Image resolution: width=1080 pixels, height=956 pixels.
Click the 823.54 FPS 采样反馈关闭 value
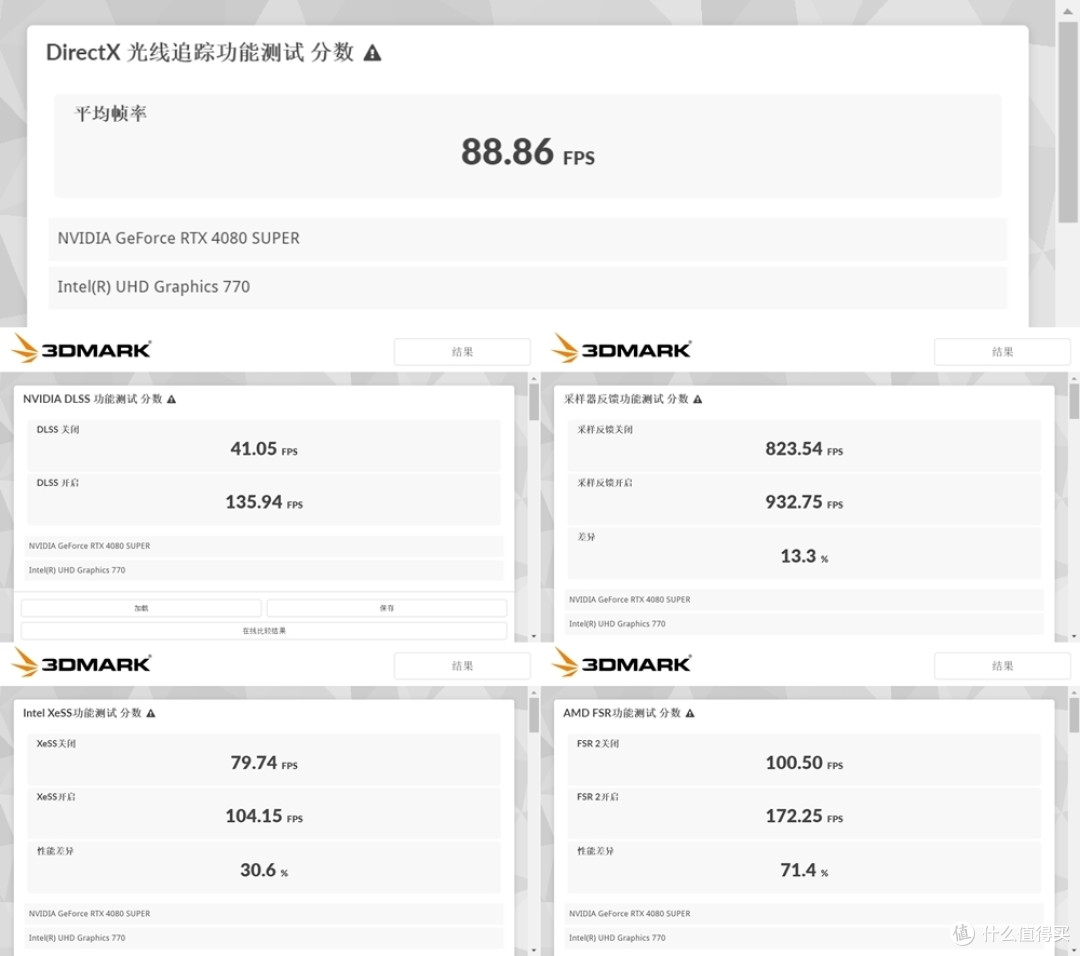tap(804, 449)
